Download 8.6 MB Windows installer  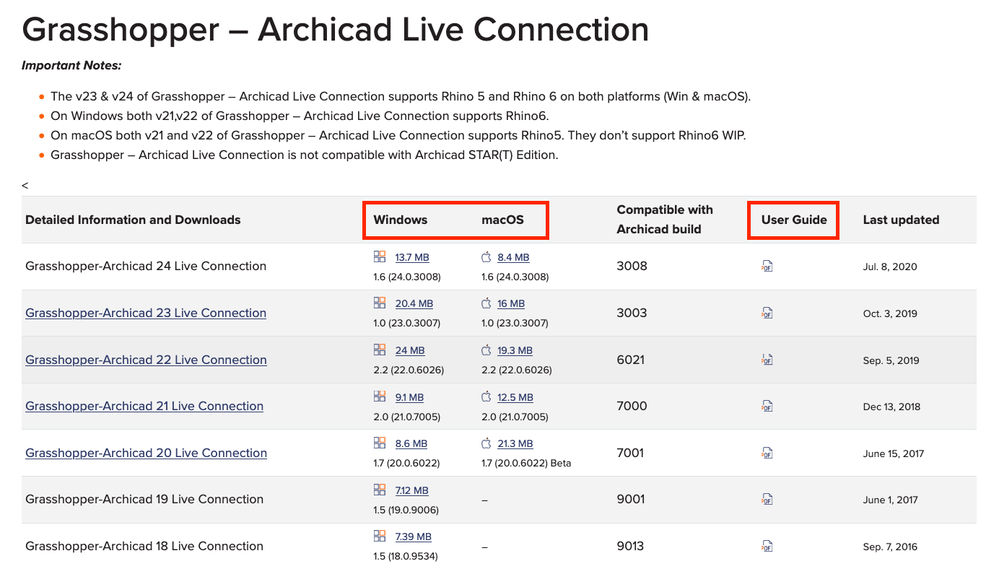(x=411, y=444)
